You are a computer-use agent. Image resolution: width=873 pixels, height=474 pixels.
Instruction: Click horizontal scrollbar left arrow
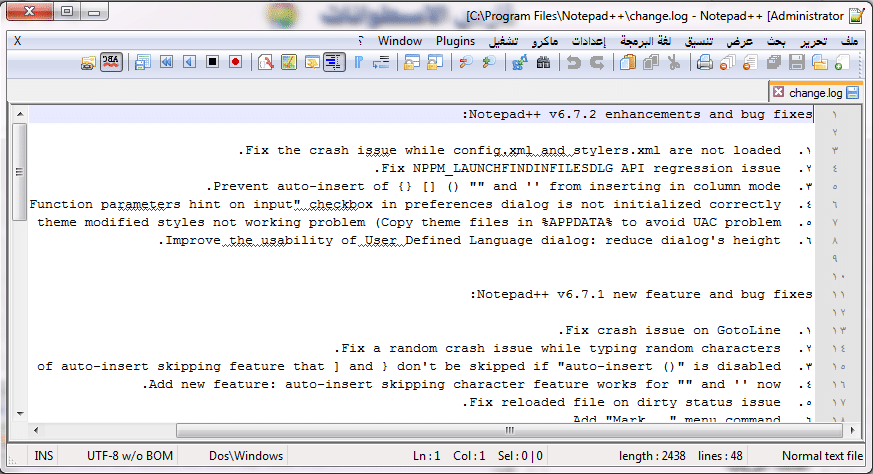pos(36,430)
